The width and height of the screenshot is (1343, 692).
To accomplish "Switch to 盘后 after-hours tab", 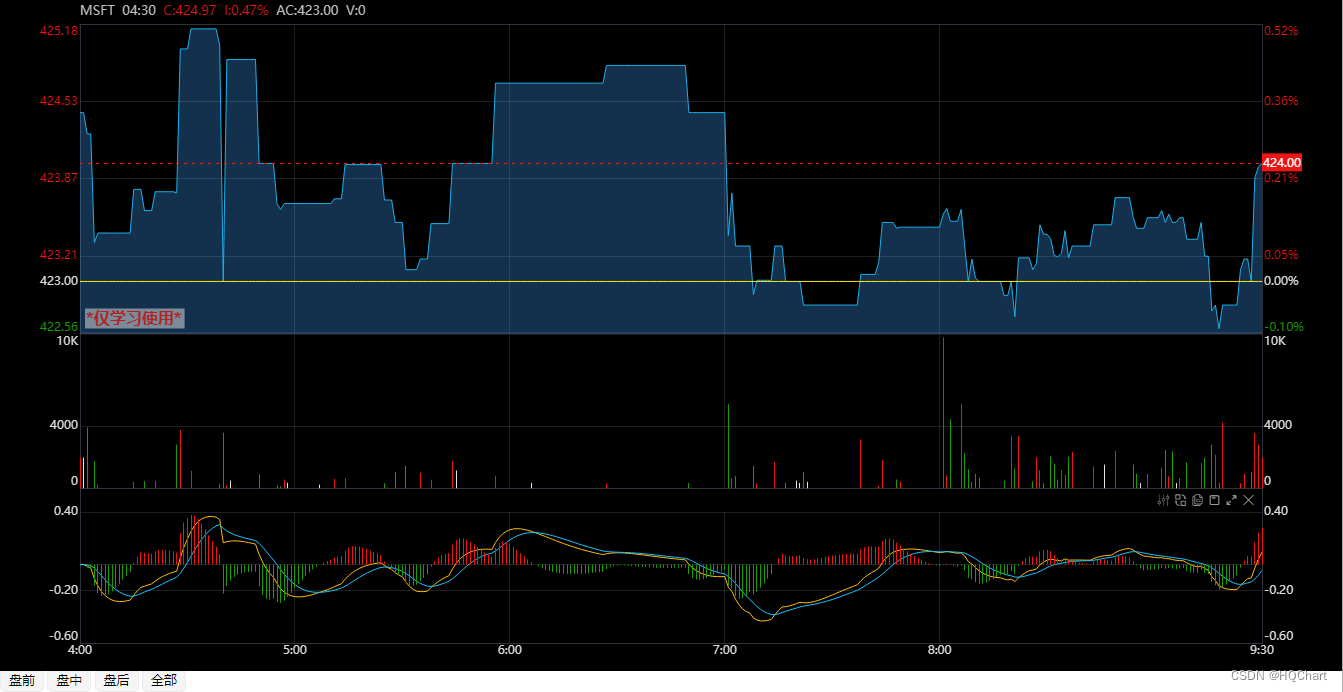I will point(116,681).
